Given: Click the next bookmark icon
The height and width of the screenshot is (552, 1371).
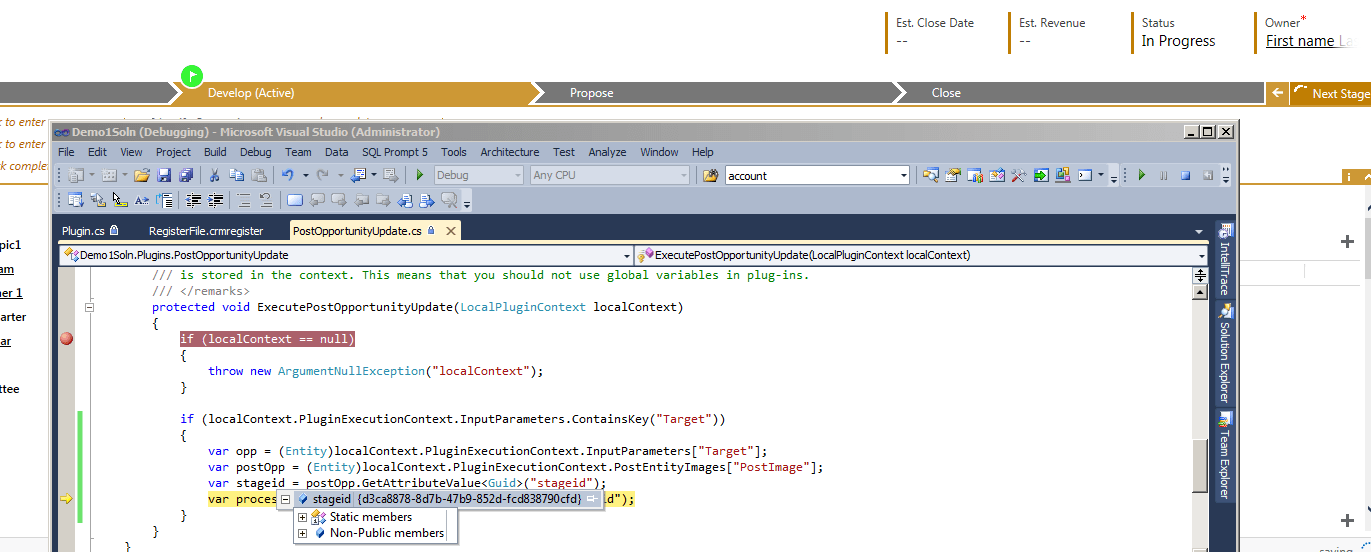Looking at the screenshot, I should tap(339, 200).
